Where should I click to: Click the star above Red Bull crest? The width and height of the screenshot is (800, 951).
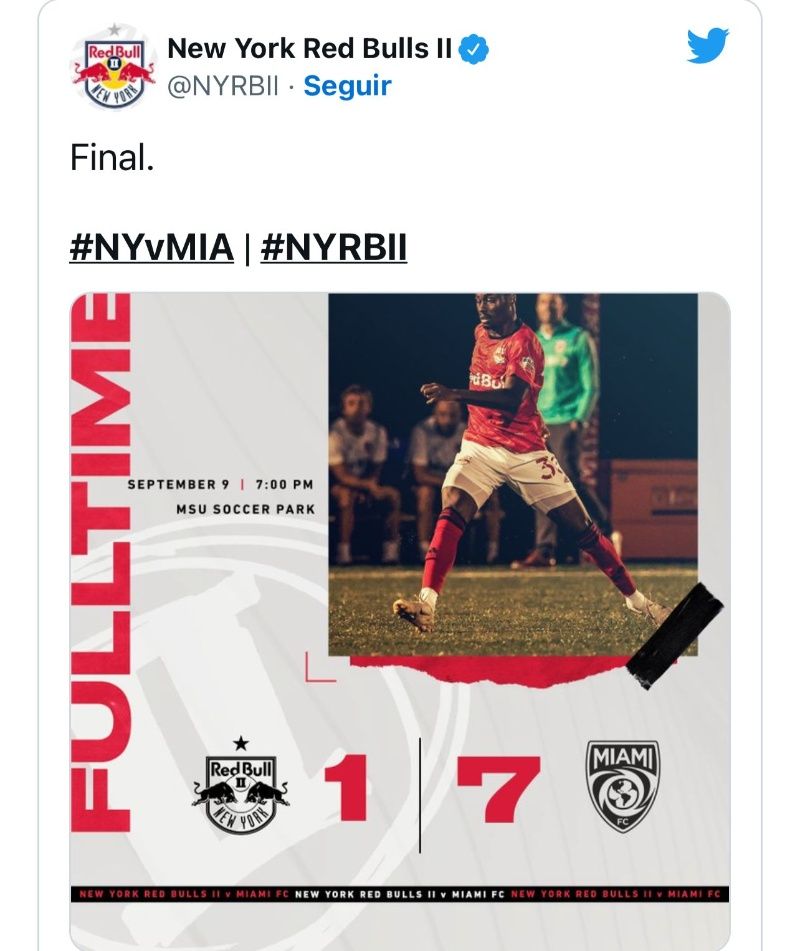241,742
